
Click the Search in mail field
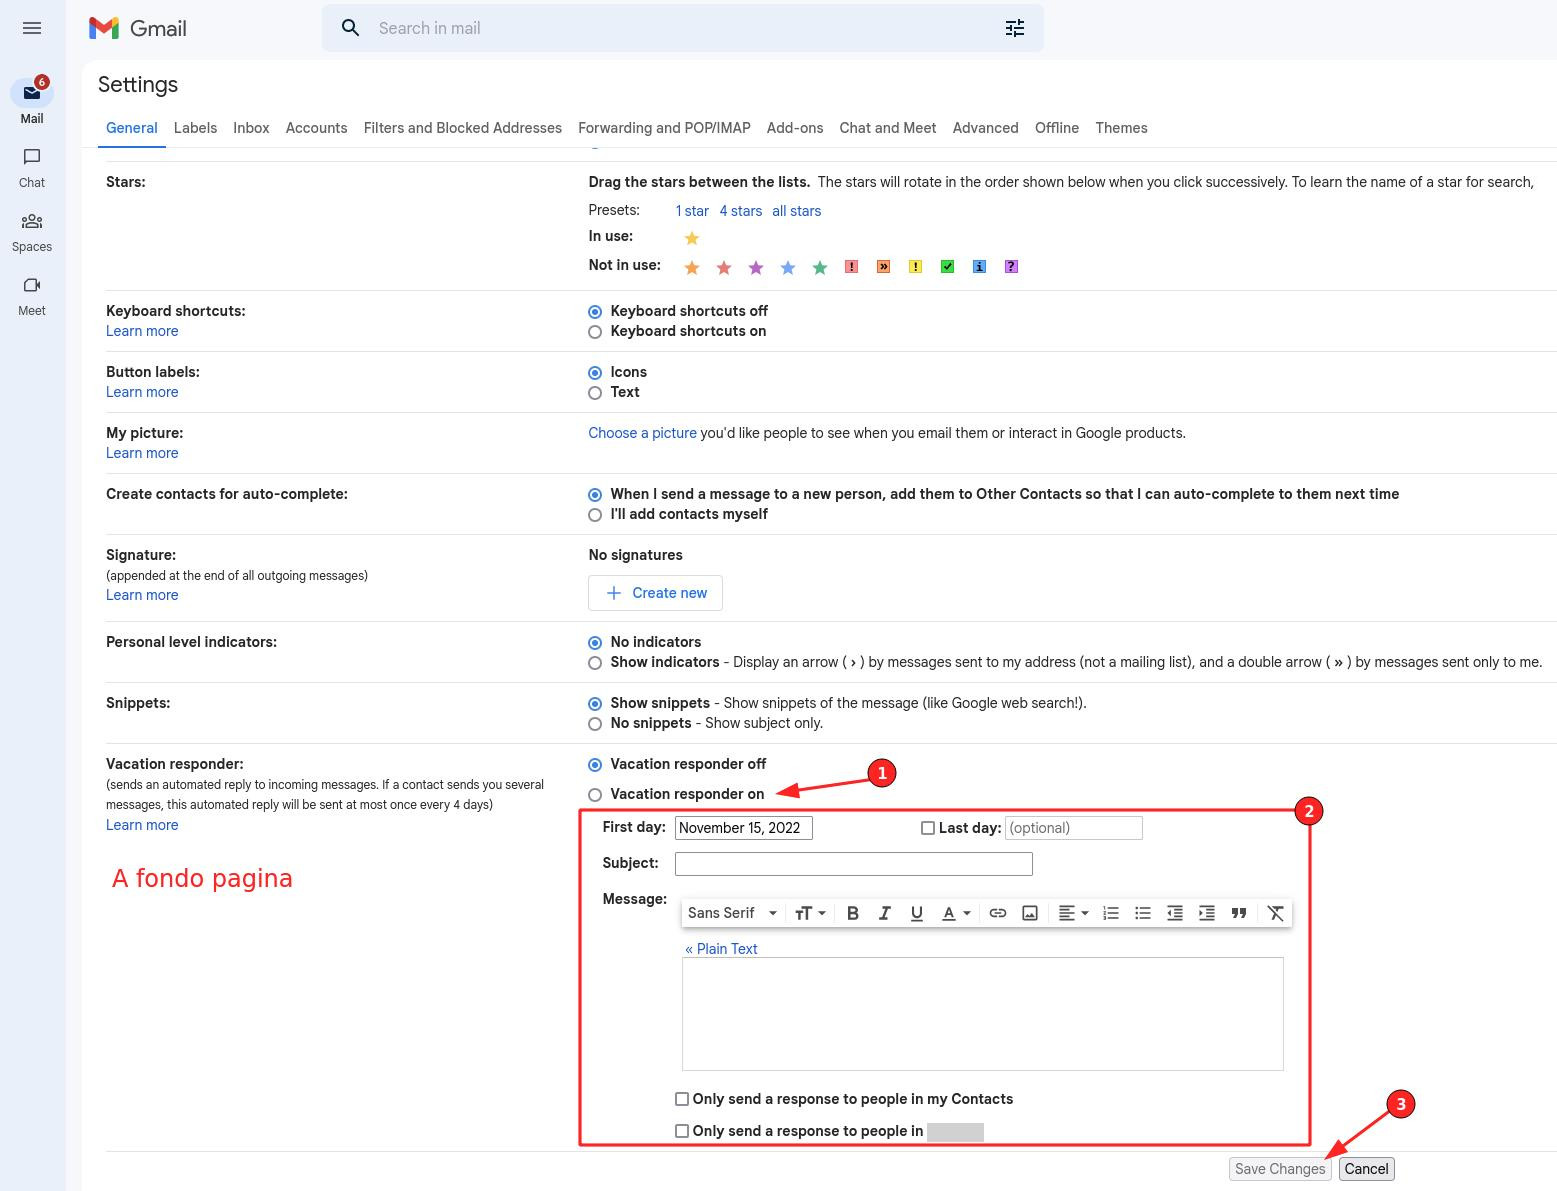point(683,28)
